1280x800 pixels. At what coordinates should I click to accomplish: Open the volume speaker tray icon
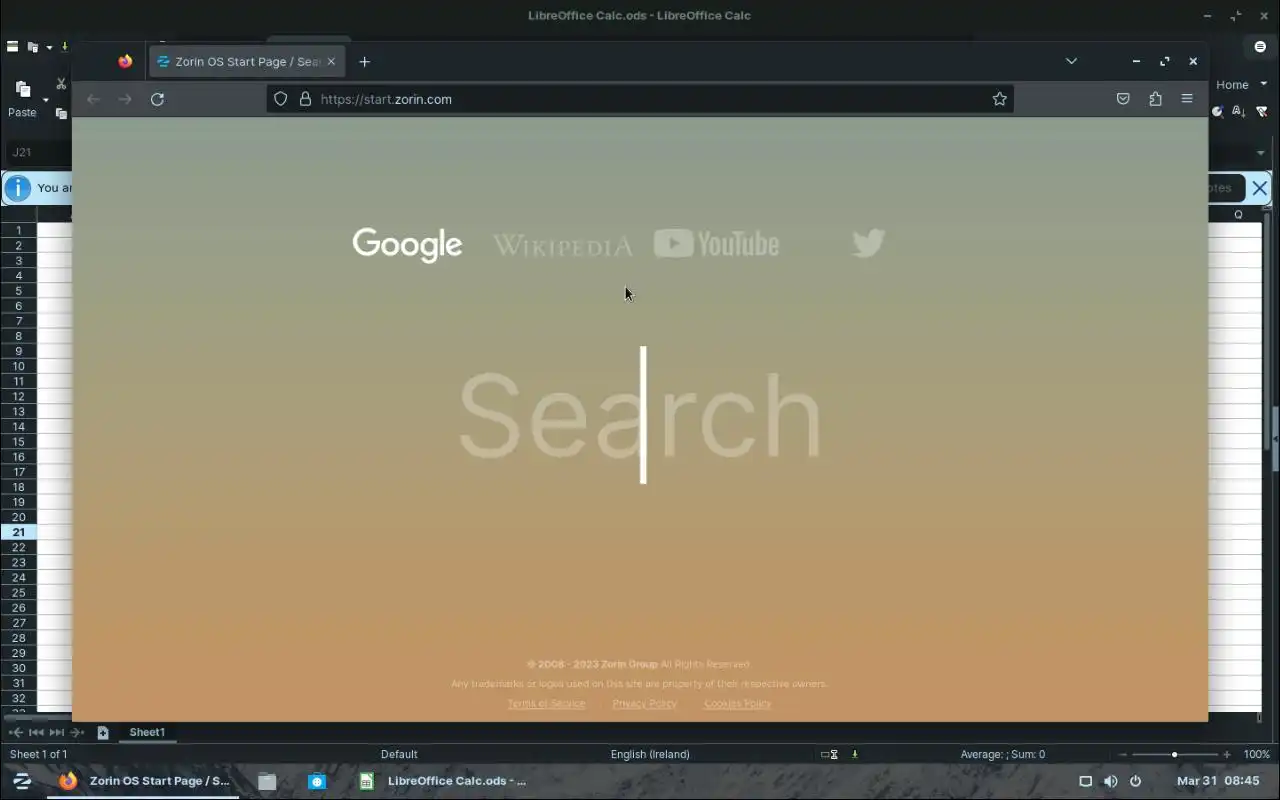tap(1110, 781)
